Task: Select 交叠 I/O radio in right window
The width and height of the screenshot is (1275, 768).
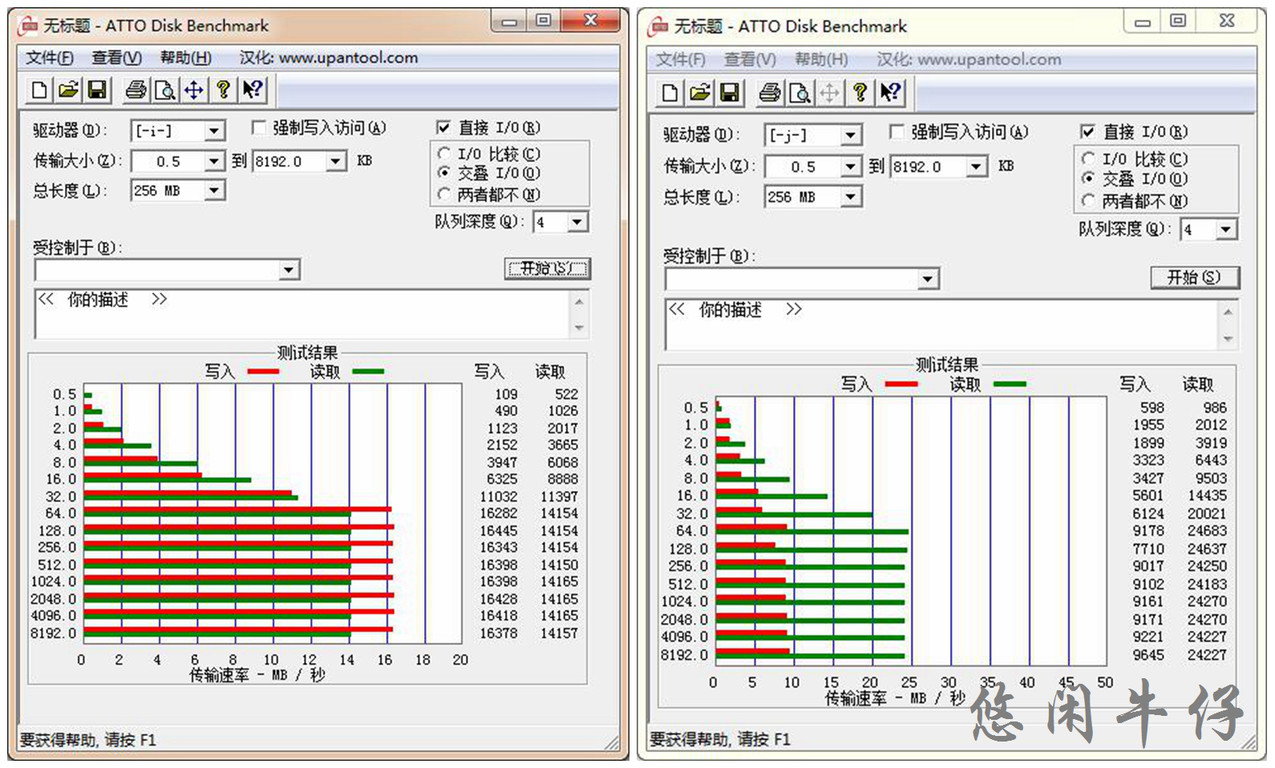Action: tap(1089, 179)
